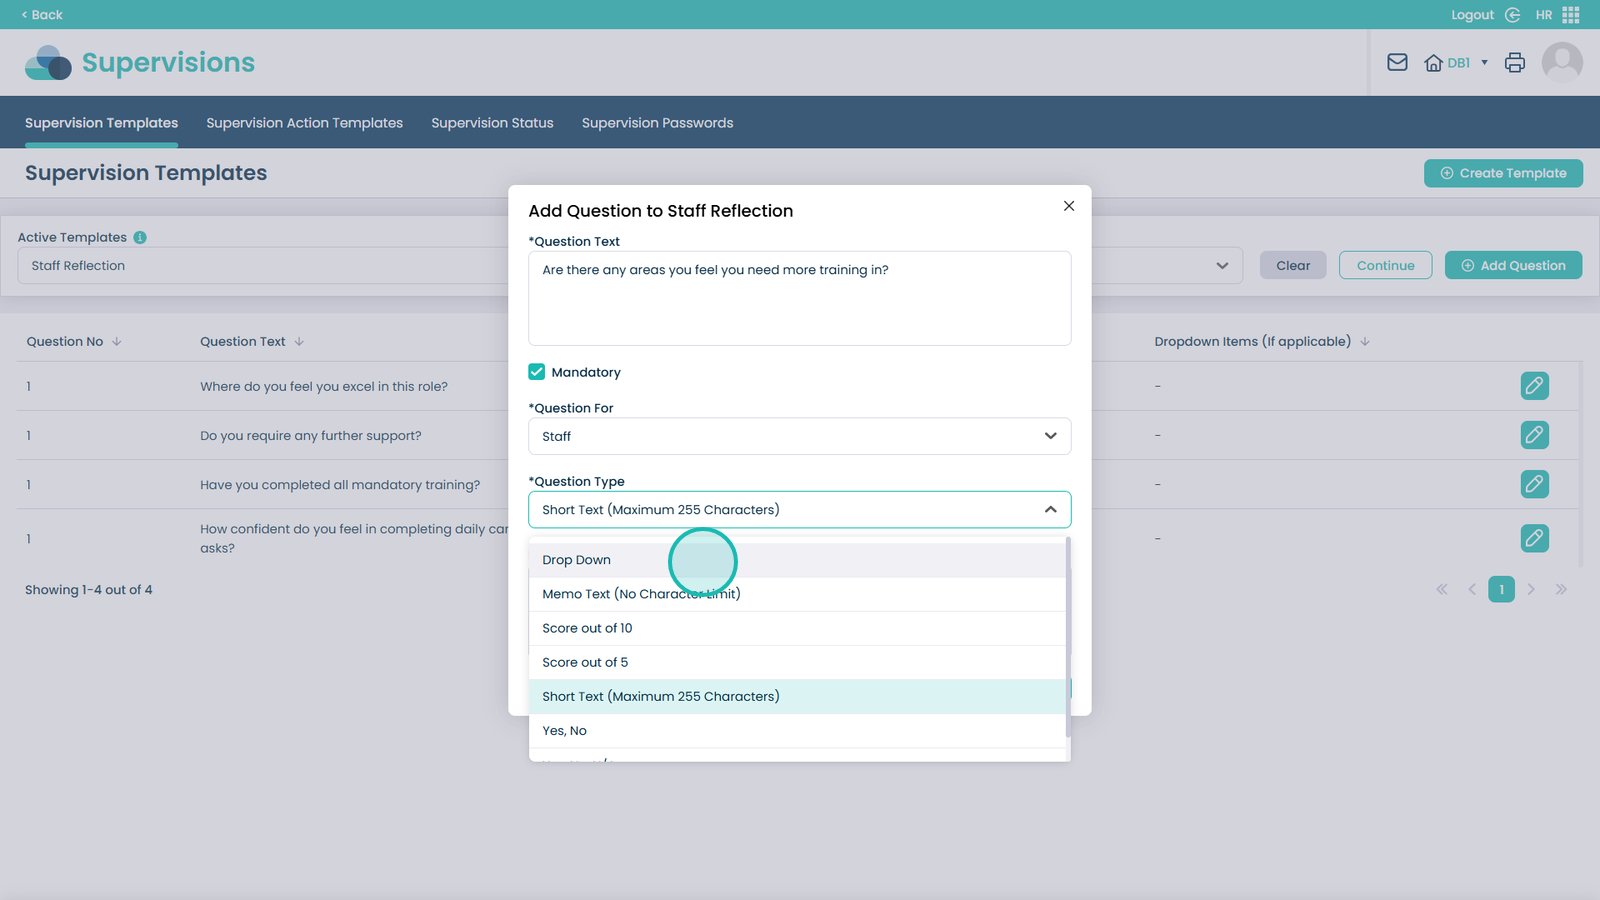Collapse the Question Type dropdown

(x=1050, y=510)
